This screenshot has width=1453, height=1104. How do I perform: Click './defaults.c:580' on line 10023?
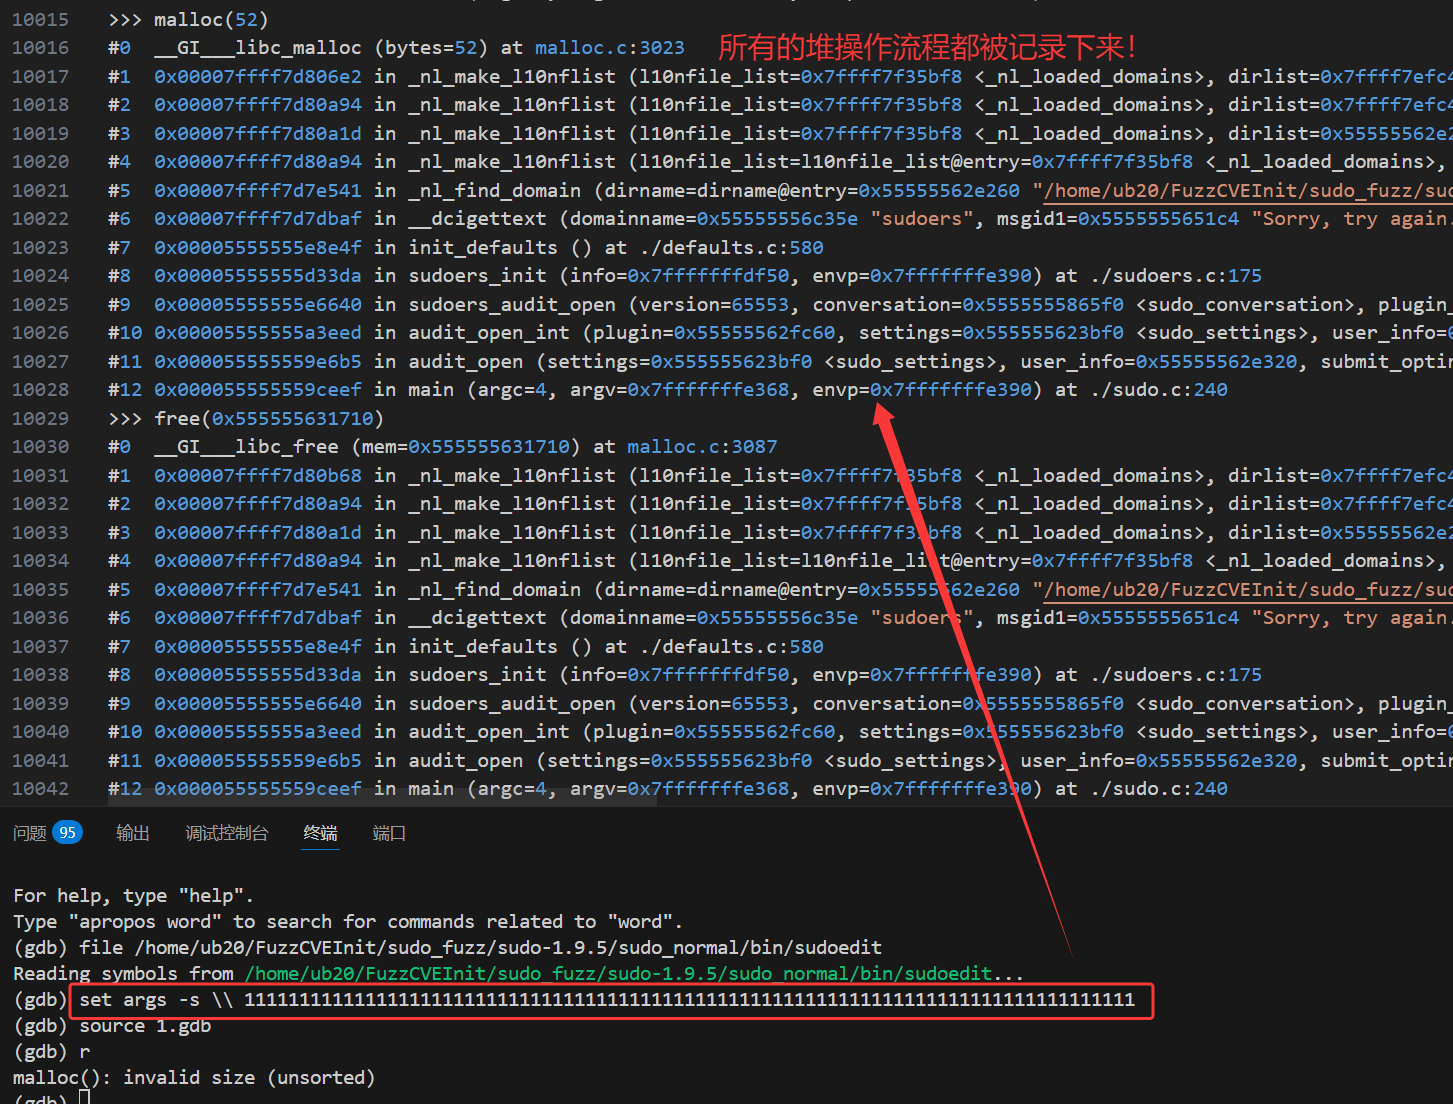tap(732, 247)
